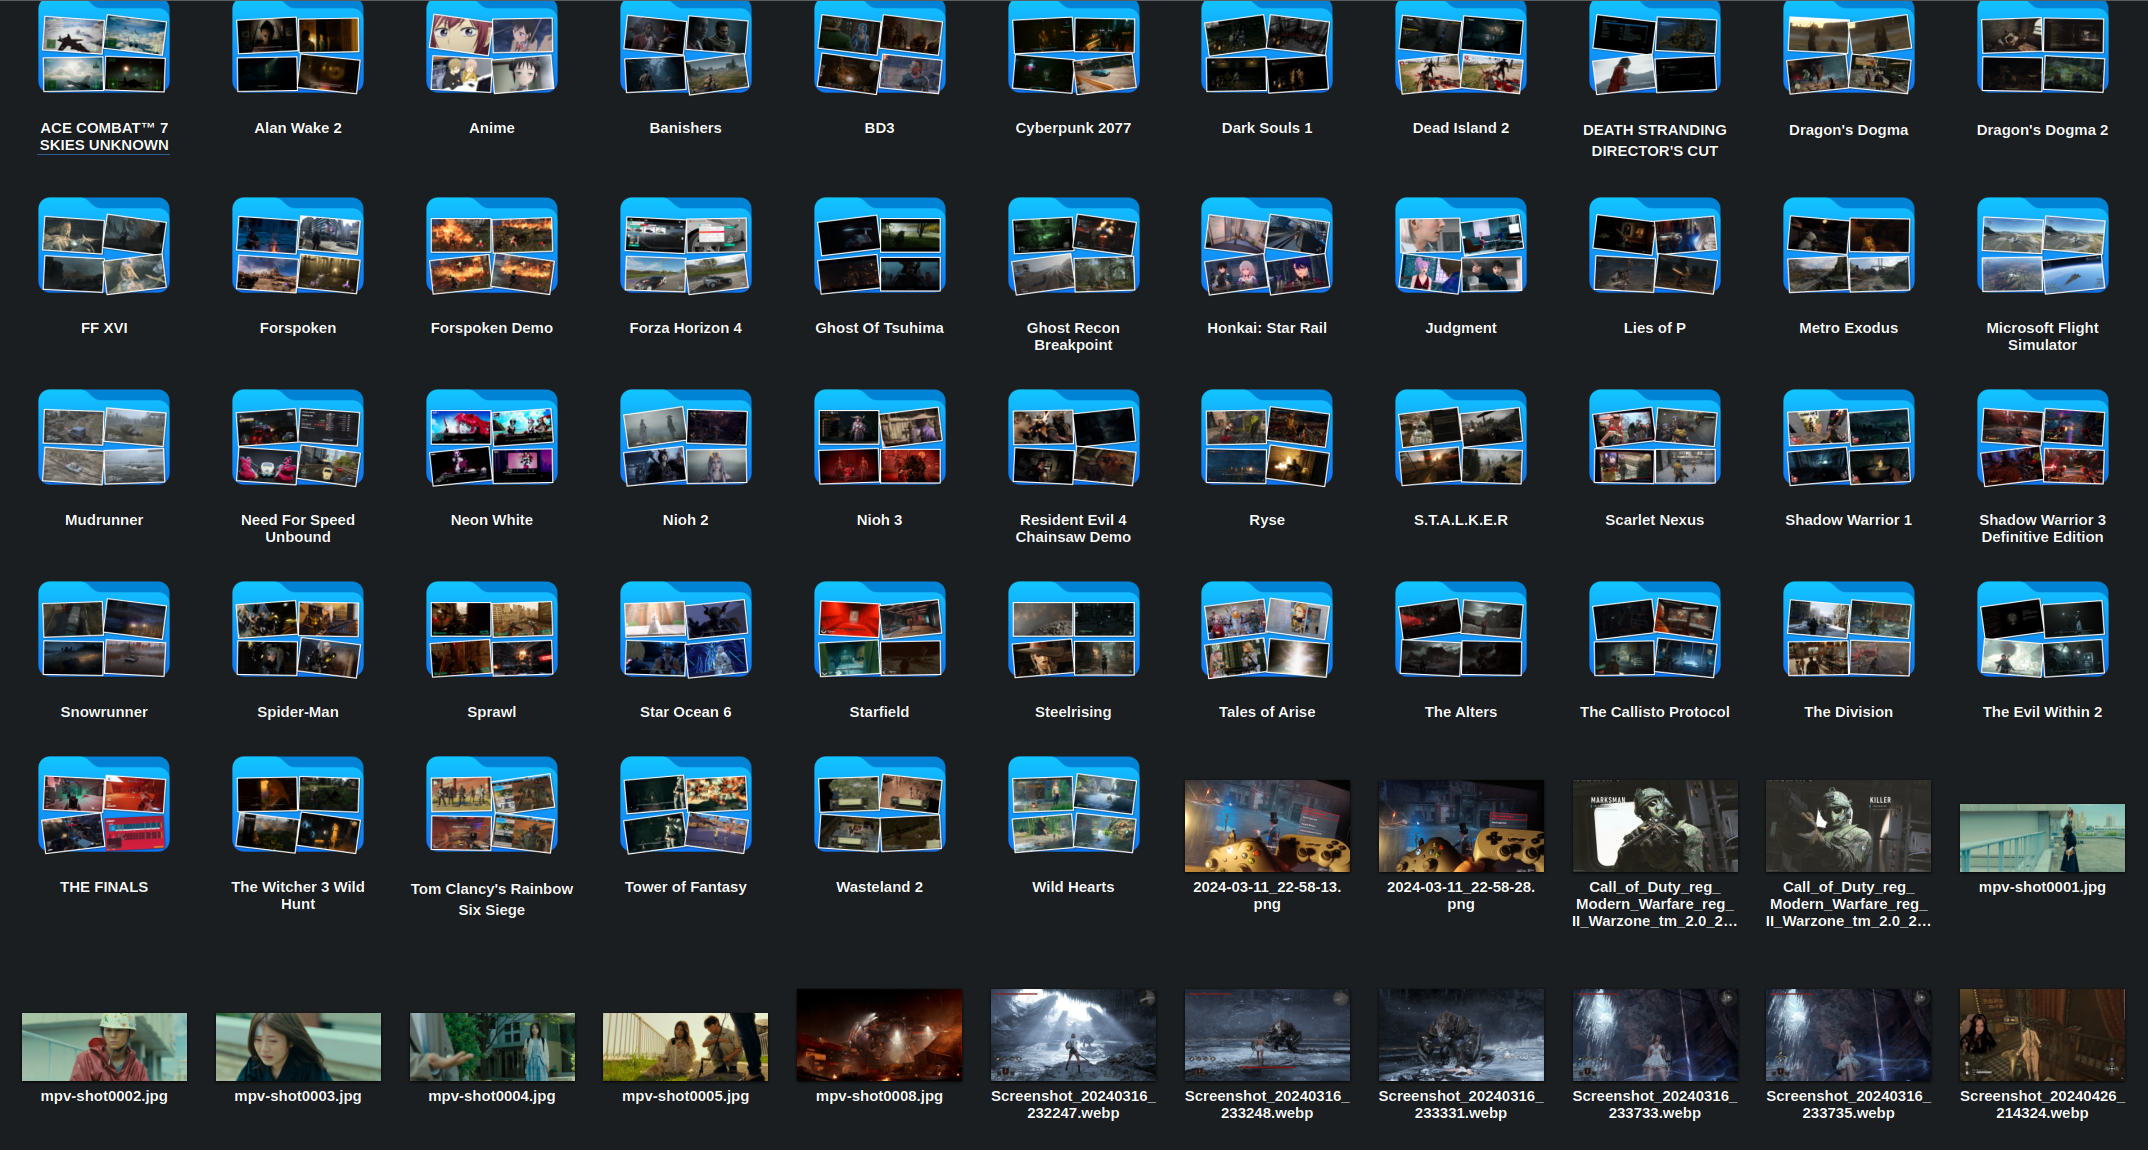2148x1150 pixels.
Task: Select Screenshot_20240316_232247.webp thumbnail
Action: (1073, 1035)
